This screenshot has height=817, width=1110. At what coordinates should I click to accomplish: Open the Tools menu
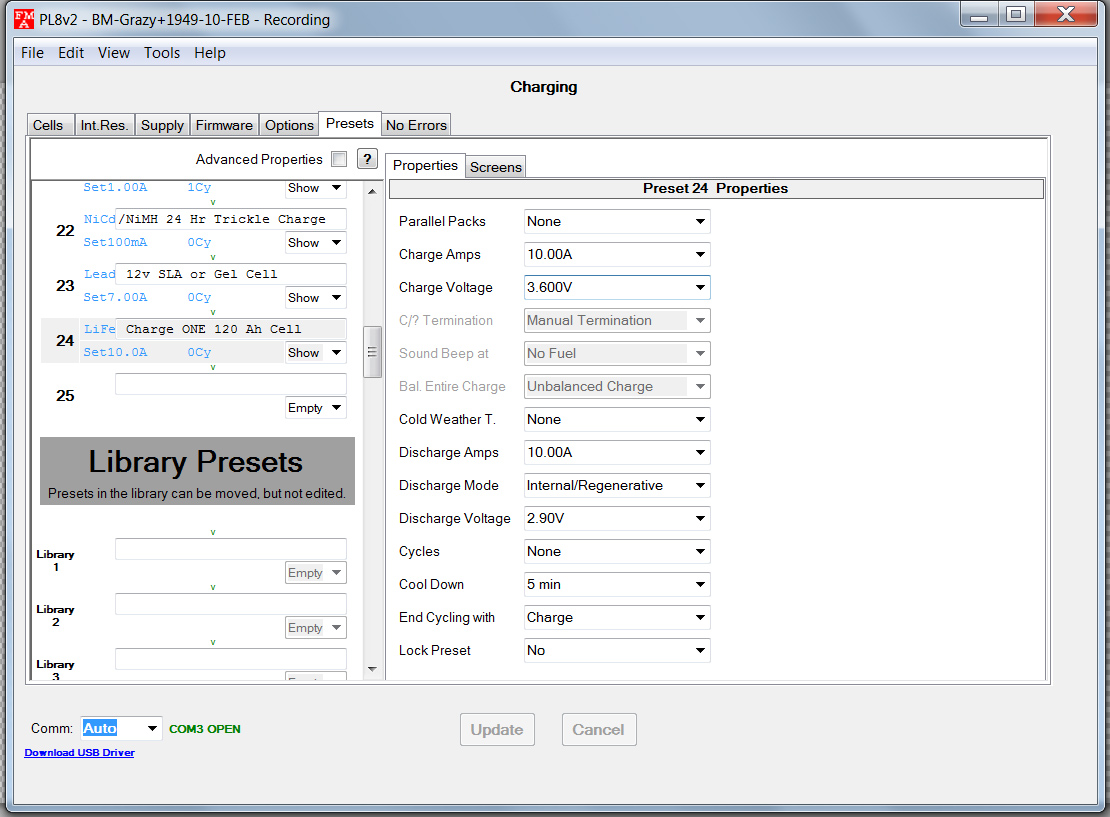(x=162, y=53)
